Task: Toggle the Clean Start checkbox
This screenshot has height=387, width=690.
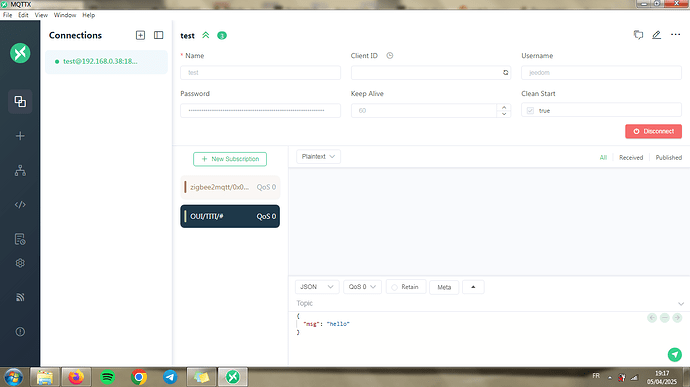Action: [x=530, y=111]
